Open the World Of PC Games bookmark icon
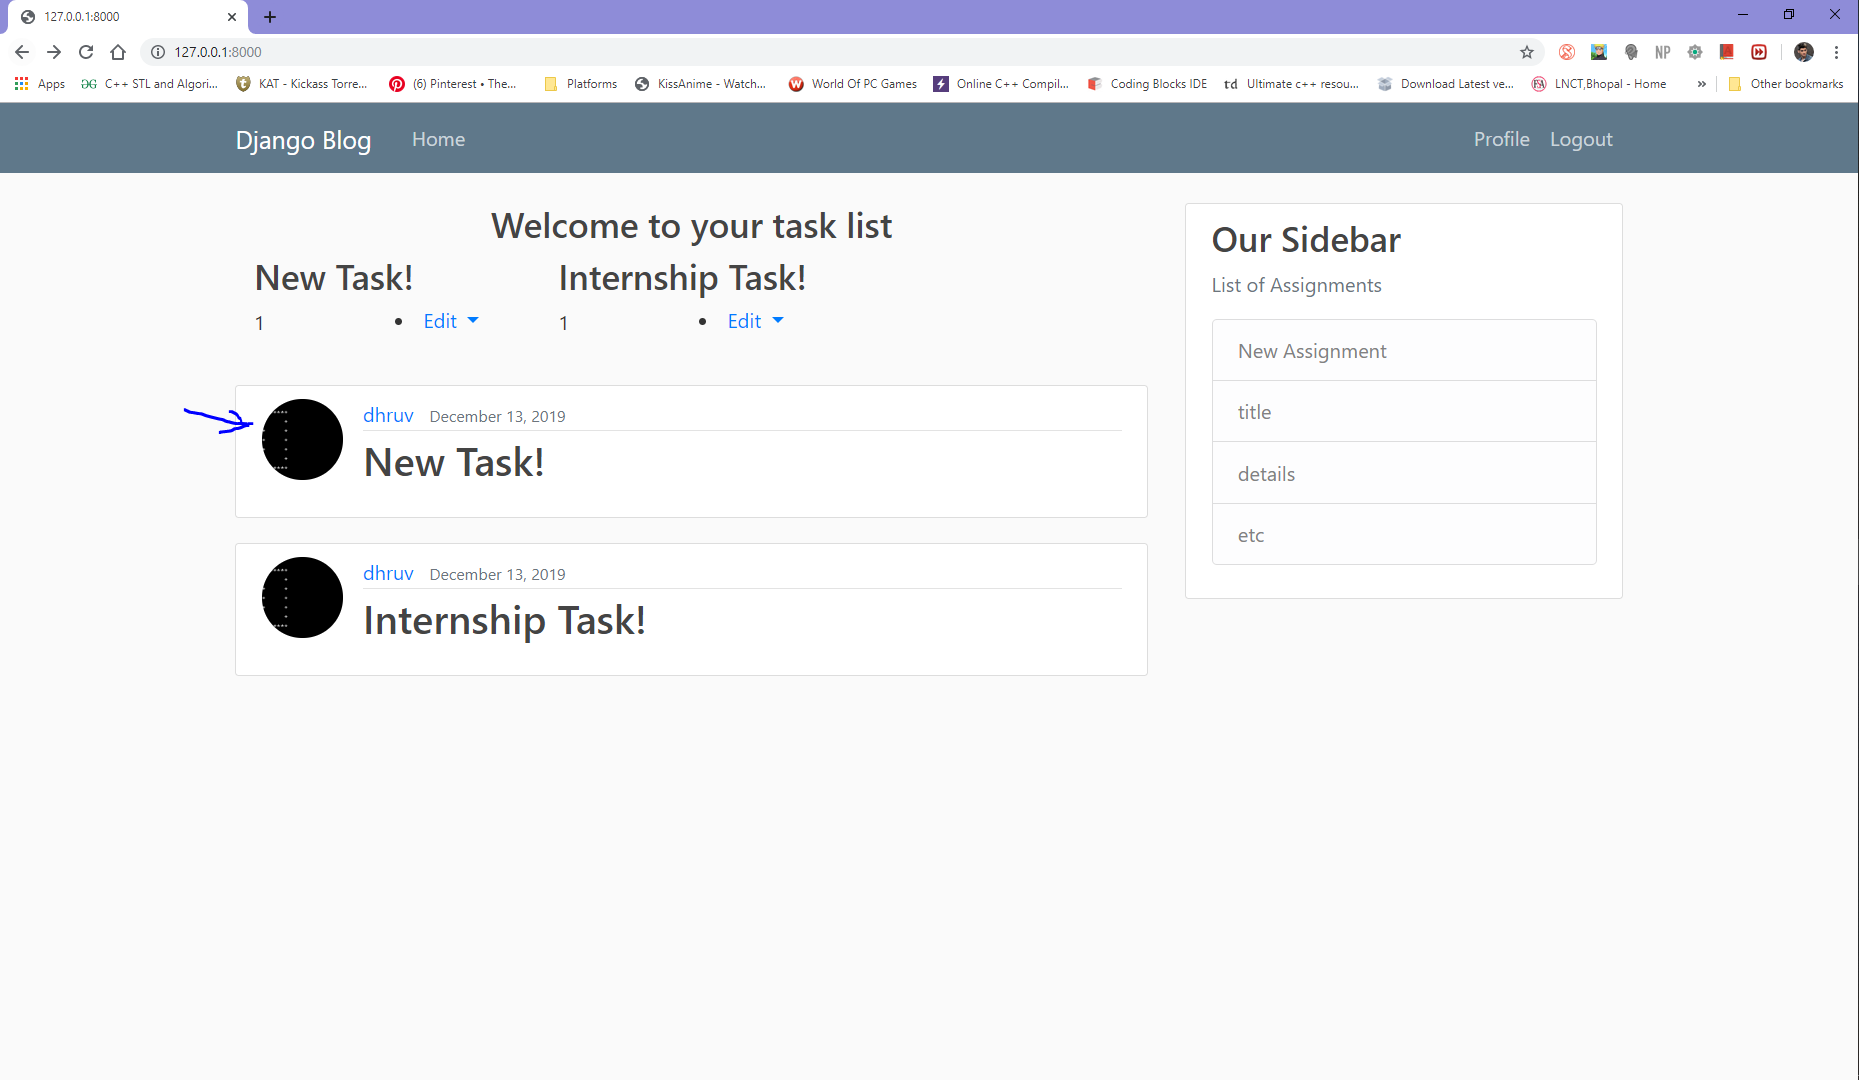 pyautogui.click(x=796, y=84)
